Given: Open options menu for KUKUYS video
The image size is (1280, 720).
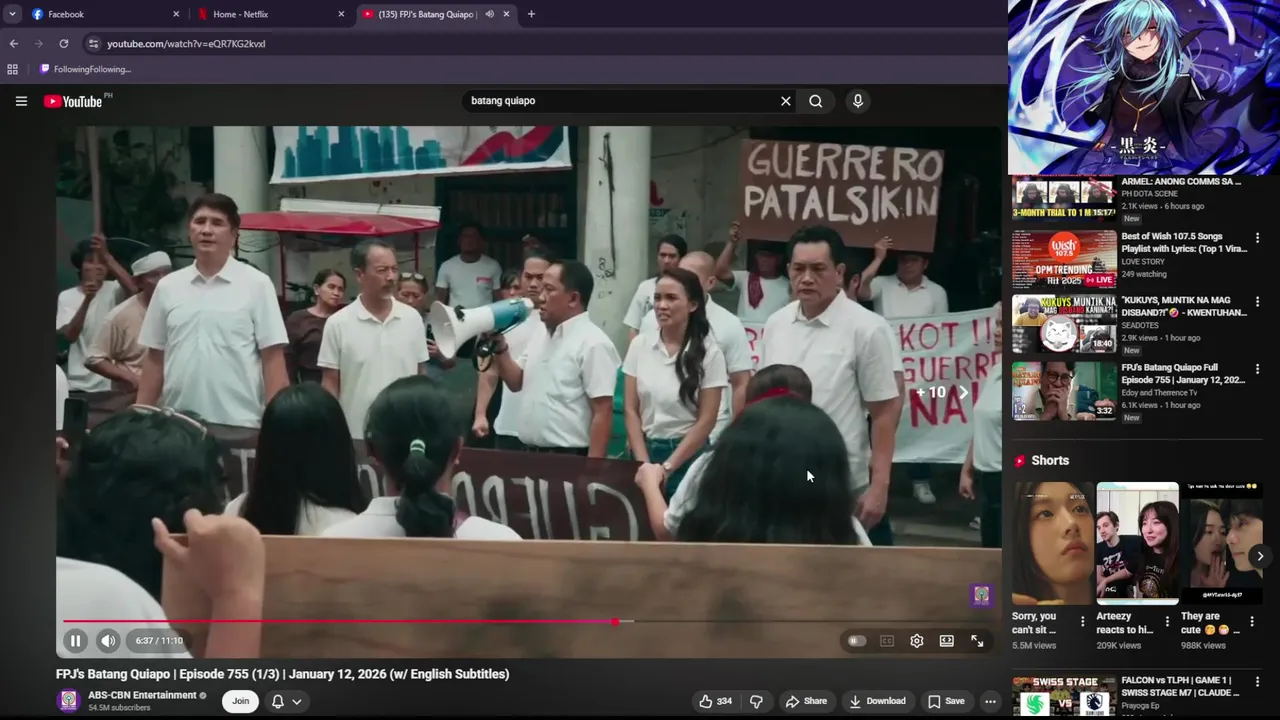Looking at the screenshot, I should pyautogui.click(x=1257, y=302).
